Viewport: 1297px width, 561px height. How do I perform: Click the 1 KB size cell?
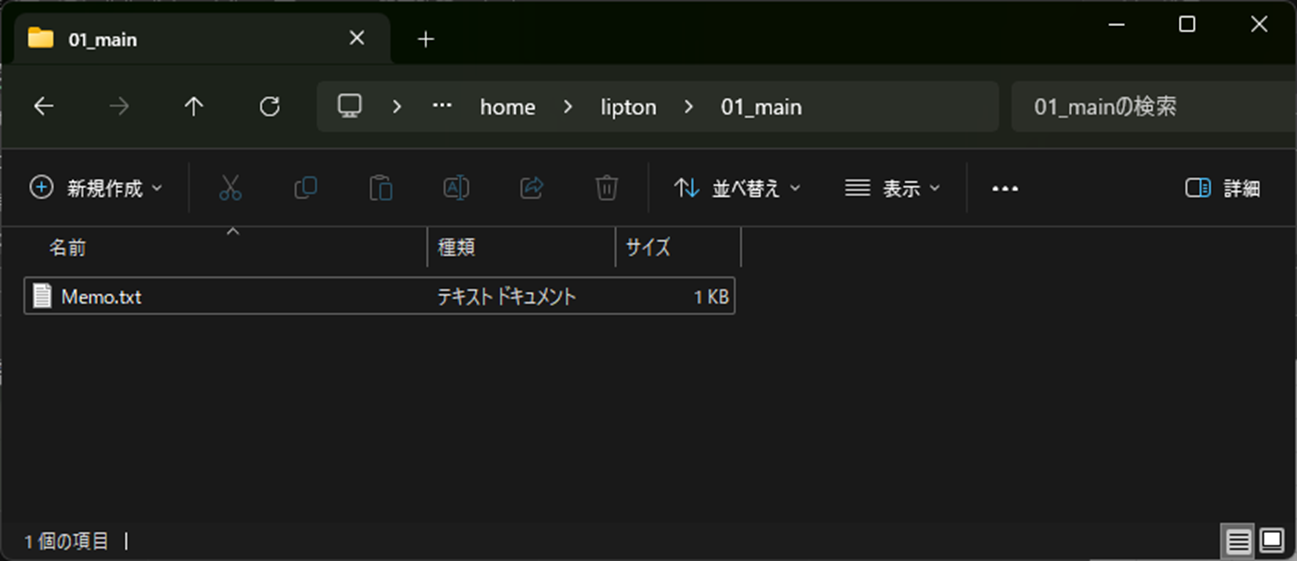point(711,296)
